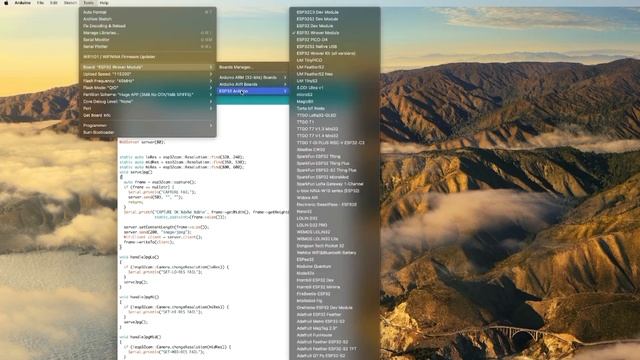Viewport: 640px width, 360px height.
Task: Expand the Flash Frequency "40MHz" submenu
Action: pyautogui.click(x=147, y=81)
